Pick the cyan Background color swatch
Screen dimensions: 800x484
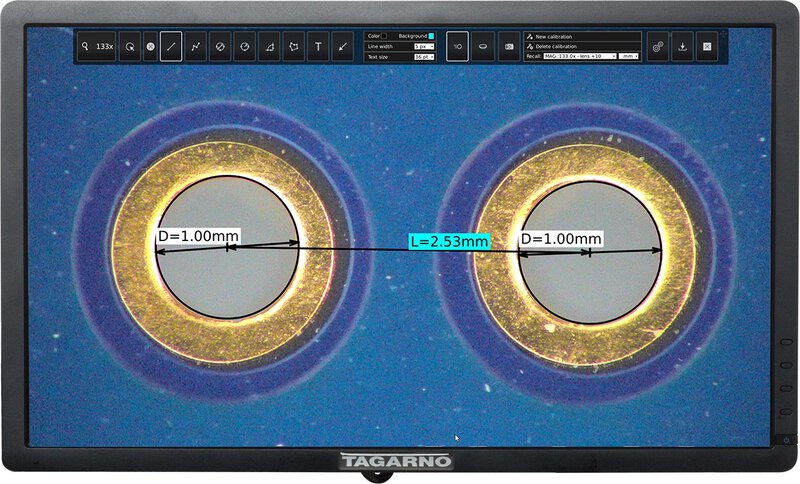pos(432,36)
